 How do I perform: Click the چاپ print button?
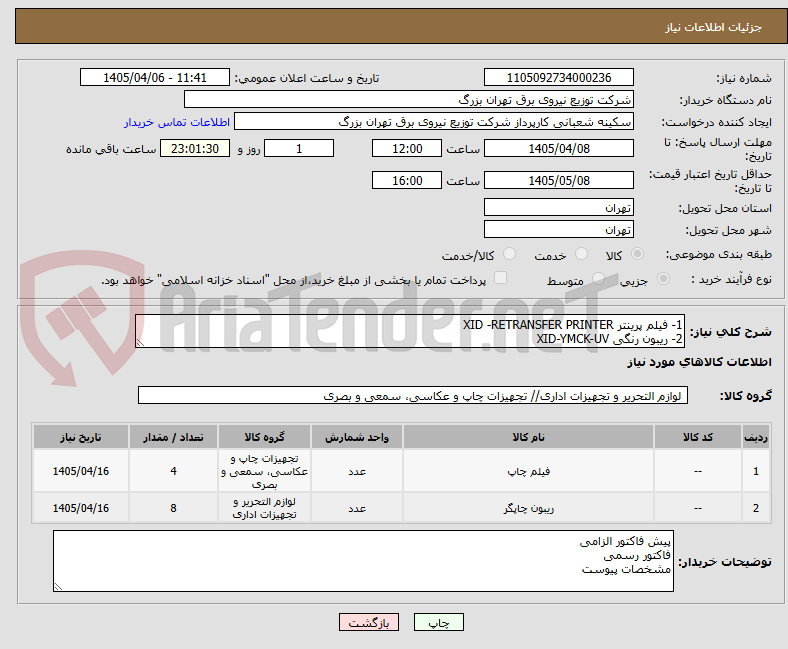[x=439, y=622]
